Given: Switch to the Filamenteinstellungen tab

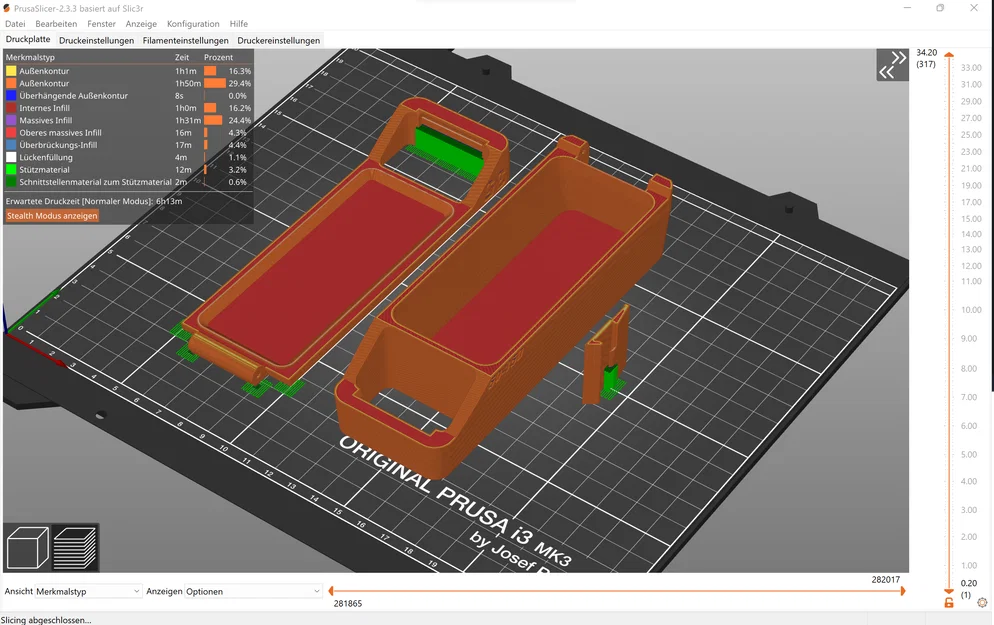Looking at the screenshot, I should 185,40.
